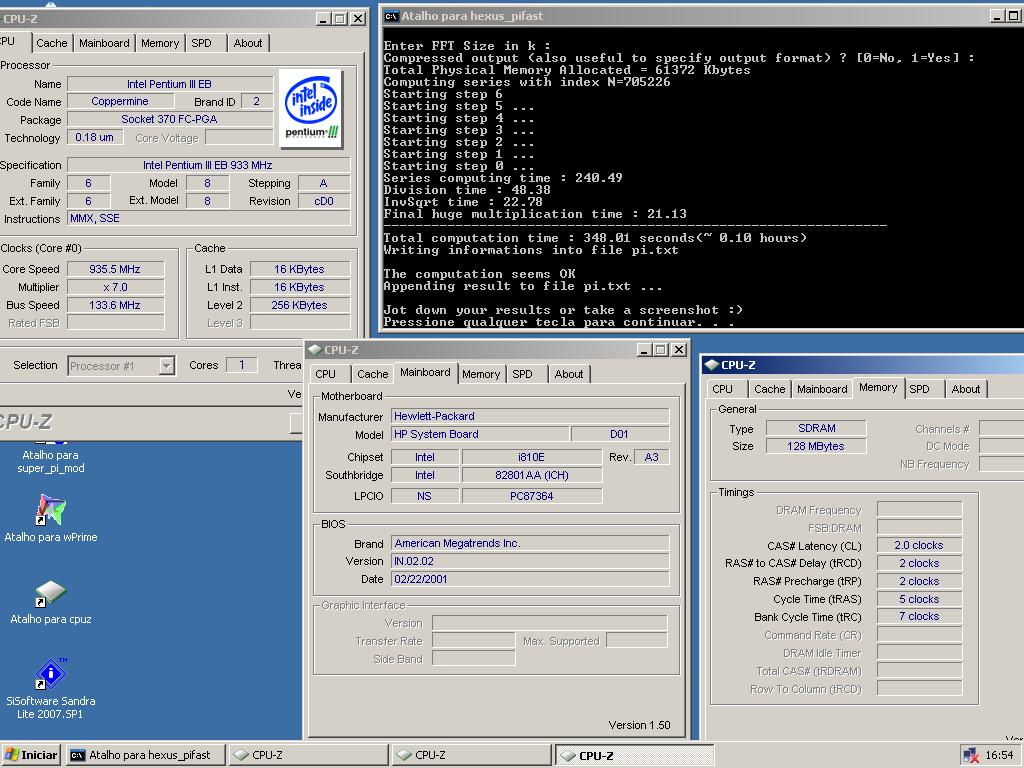Click the Bank Cycle Time 7 clocks value
The height and width of the screenshot is (768, 1024).
coord(920,616)
